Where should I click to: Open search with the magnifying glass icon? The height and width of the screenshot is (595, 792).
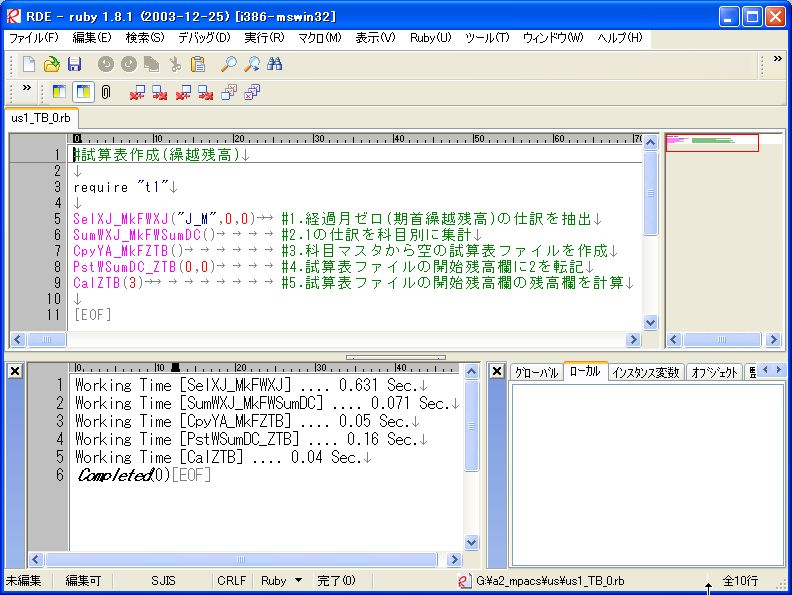pyautogui.click(x=228, y=64)
